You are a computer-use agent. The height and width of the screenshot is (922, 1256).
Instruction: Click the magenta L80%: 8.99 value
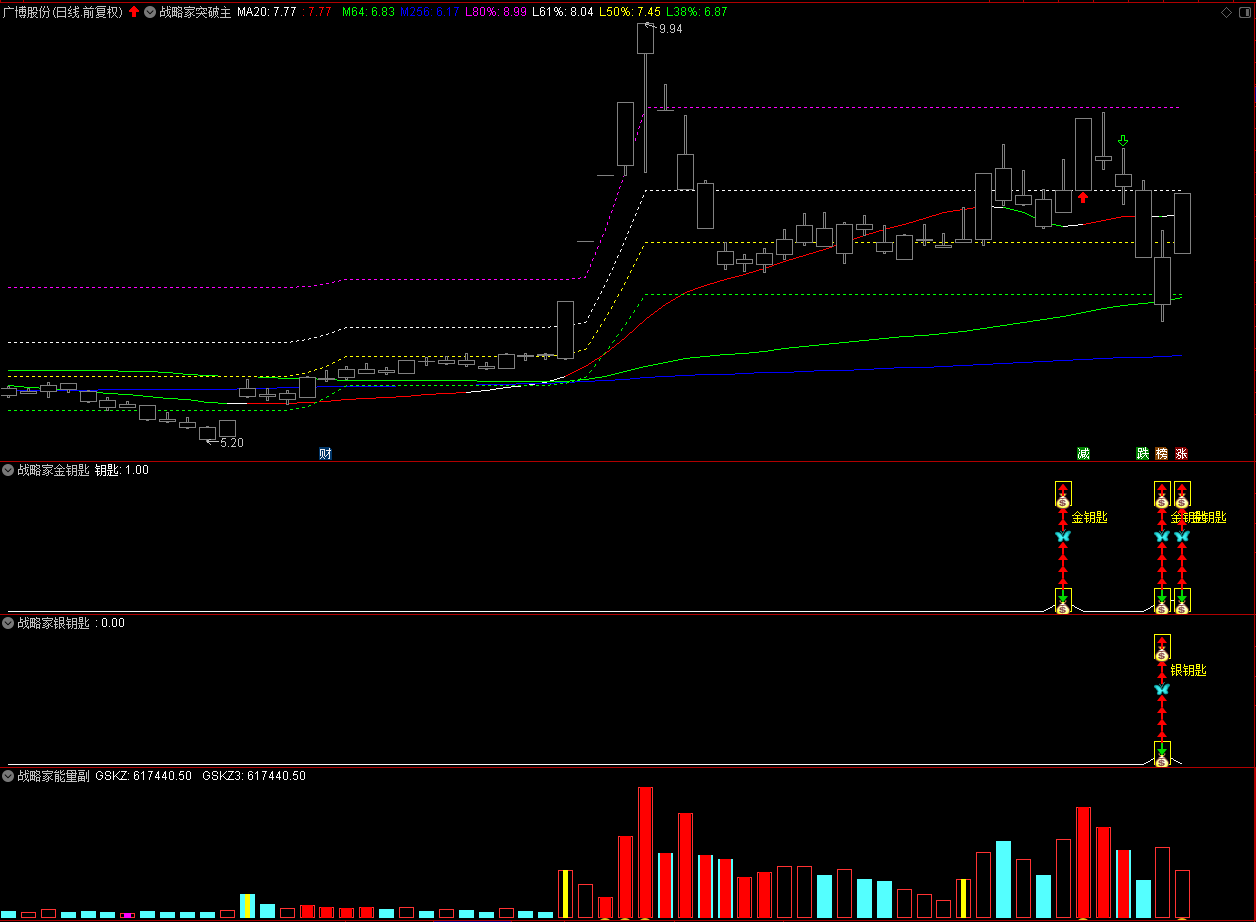pyautogui.click(x=496, y=12)
